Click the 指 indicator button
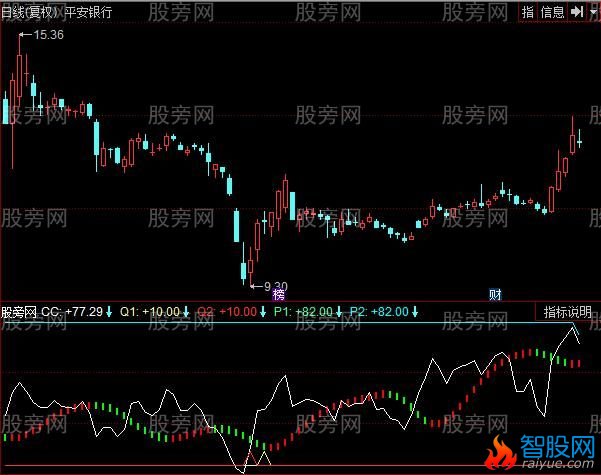This screenshot has width=601, height=475. click(528, 11)
